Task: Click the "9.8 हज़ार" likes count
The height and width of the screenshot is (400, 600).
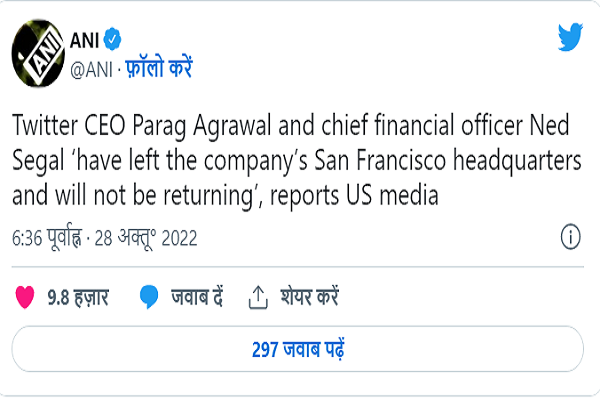Action: click(x=78, y=297)
